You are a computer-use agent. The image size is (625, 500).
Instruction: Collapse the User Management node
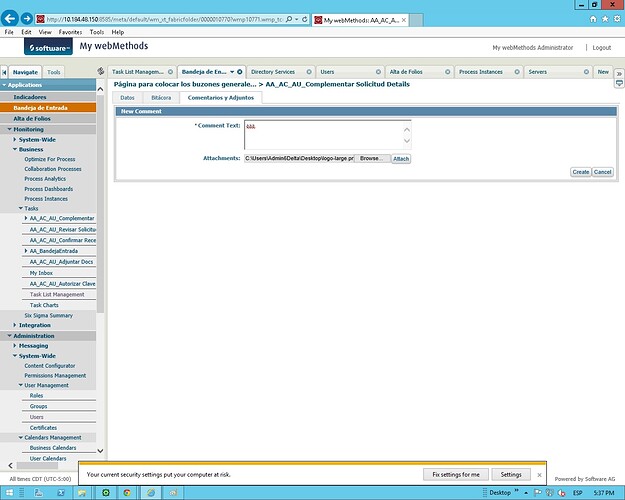pyautogui.click(x=21, y=385)
